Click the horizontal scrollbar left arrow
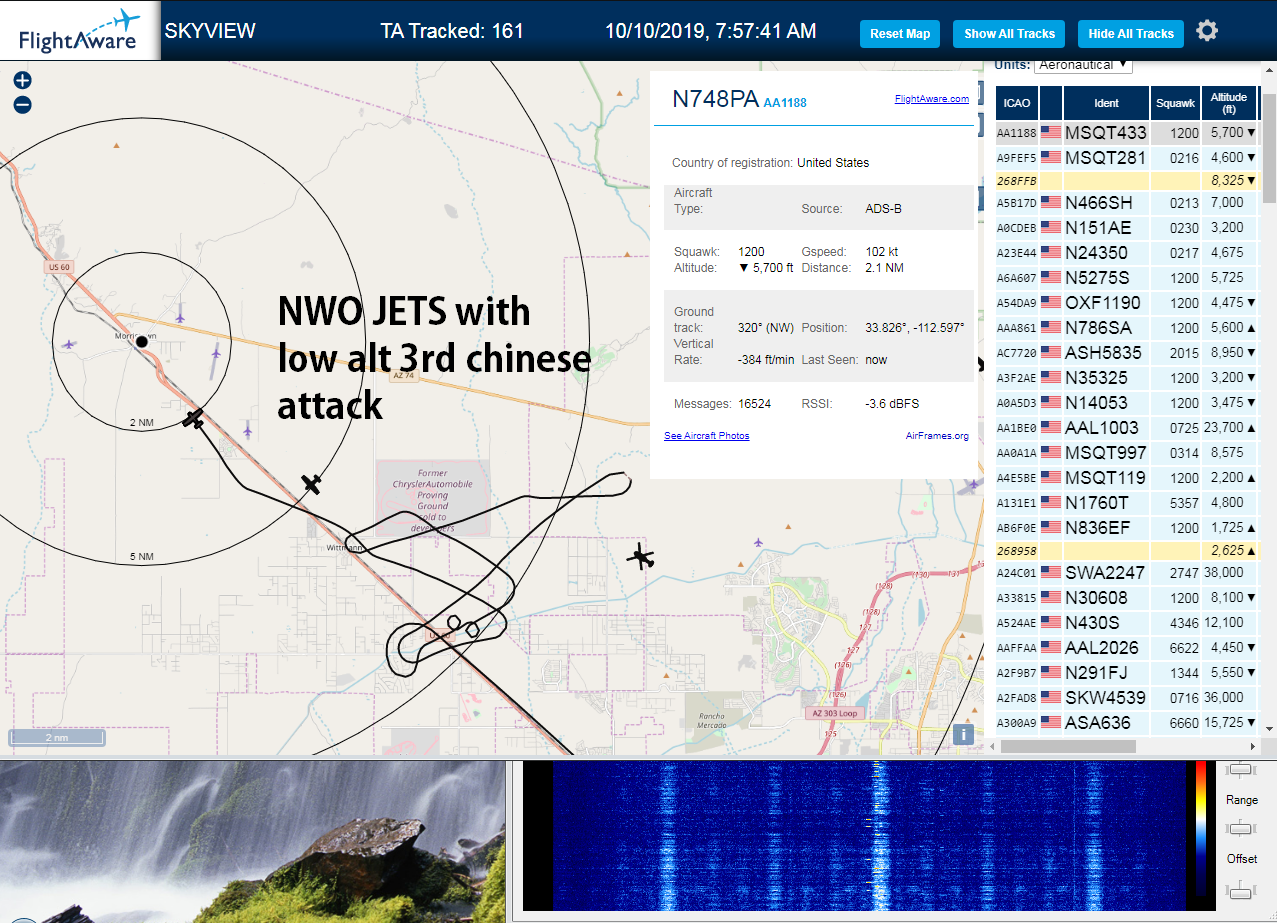This screenshot has width=1277, height=923. pyautogui.click(x=994, y=746)
